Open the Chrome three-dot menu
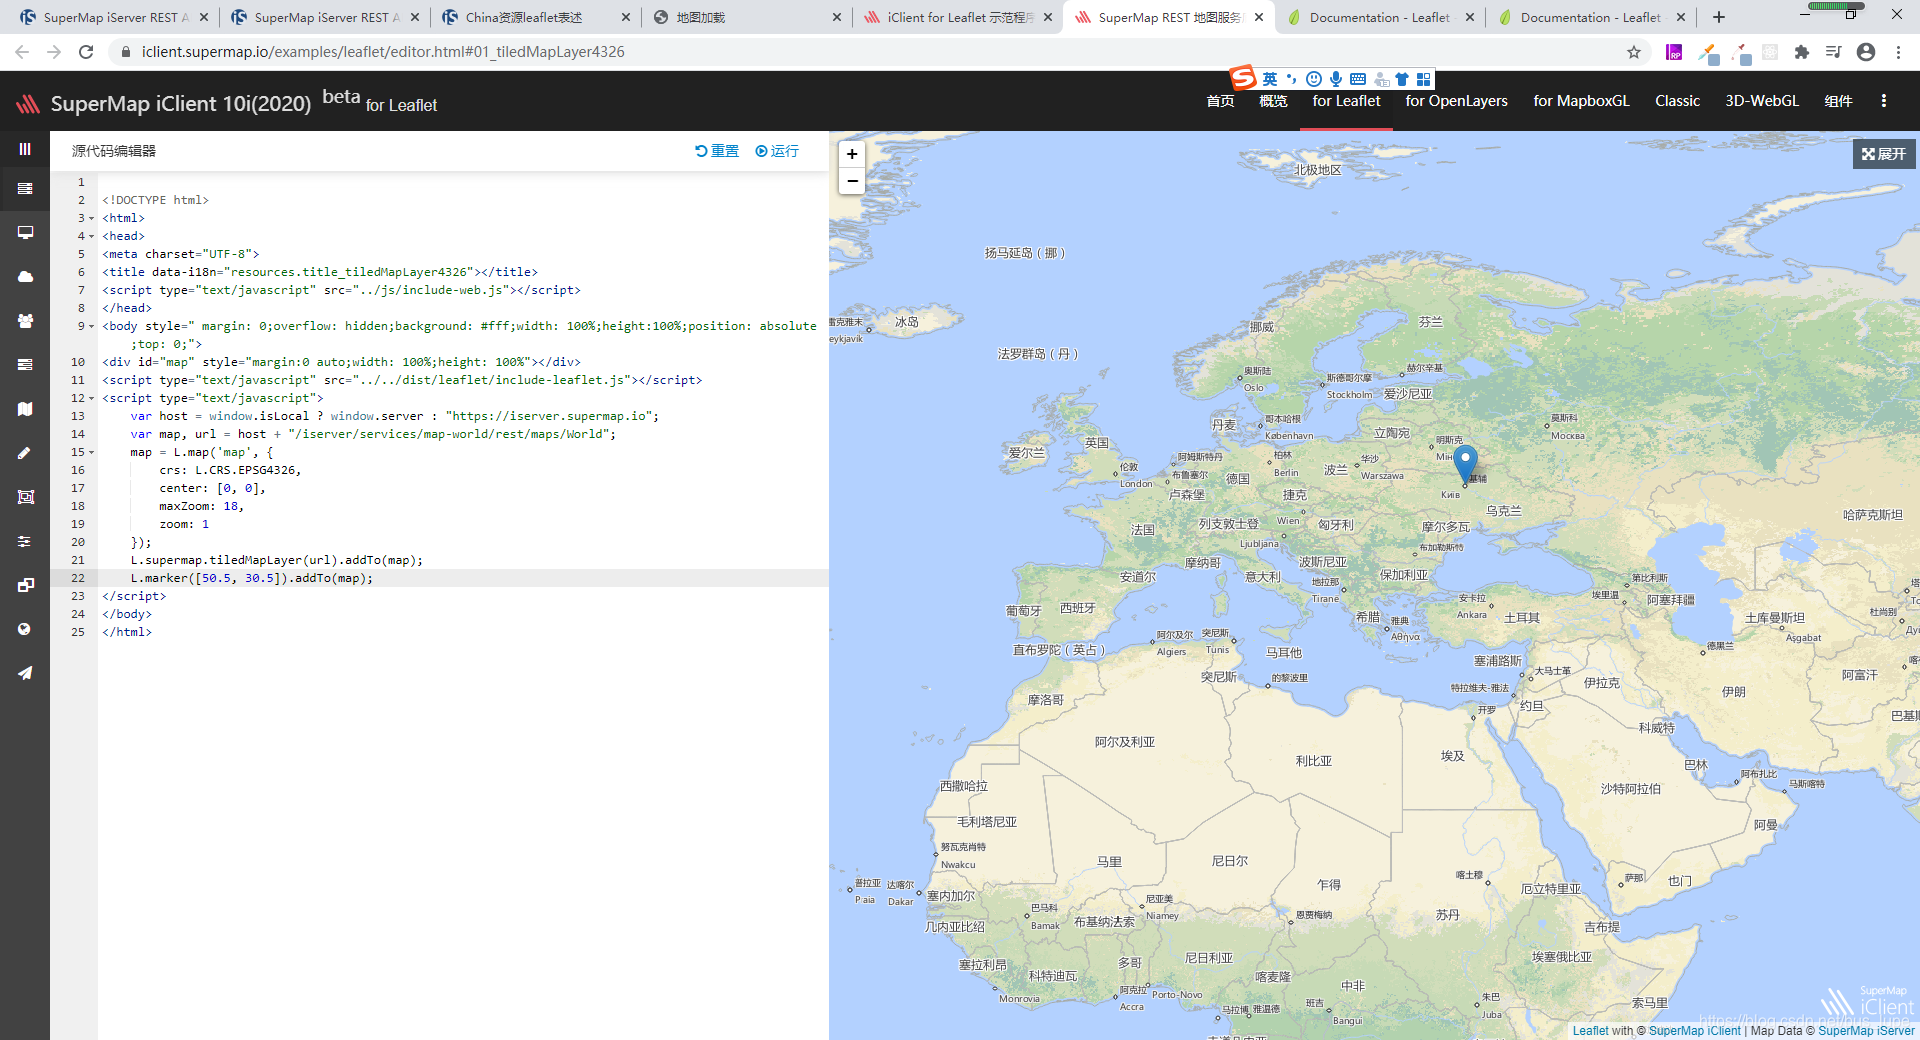The height and width of the screenshot is (1040, 1920). point(1898,52)
